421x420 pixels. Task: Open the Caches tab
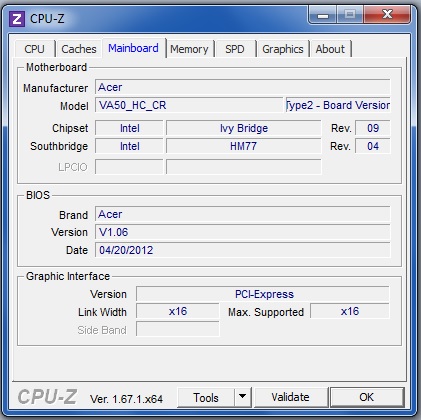click(x=79, y=49)
